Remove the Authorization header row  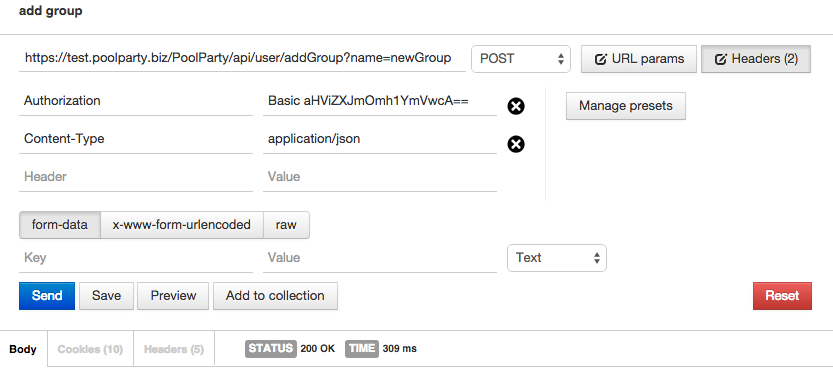(516, 106)
